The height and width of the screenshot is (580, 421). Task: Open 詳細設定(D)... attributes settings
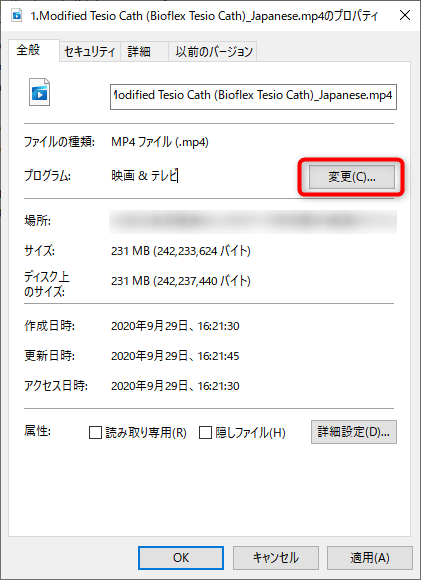click(354, 432)
